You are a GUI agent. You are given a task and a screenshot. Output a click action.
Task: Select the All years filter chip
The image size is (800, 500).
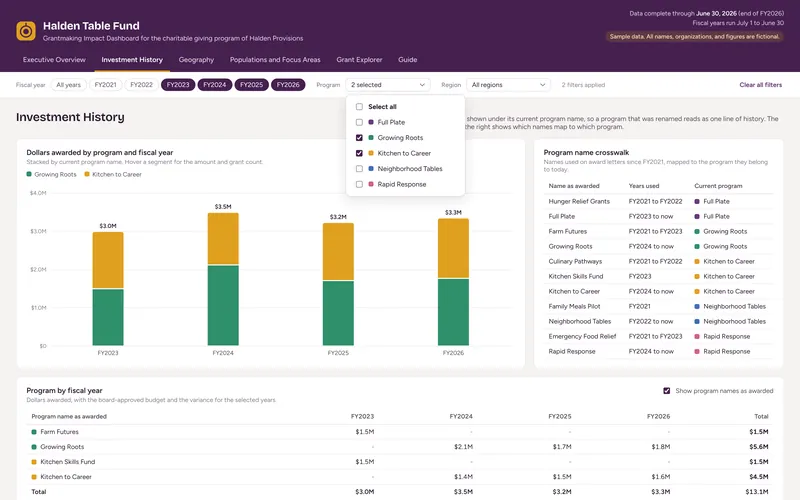click(x=68, y=85)
